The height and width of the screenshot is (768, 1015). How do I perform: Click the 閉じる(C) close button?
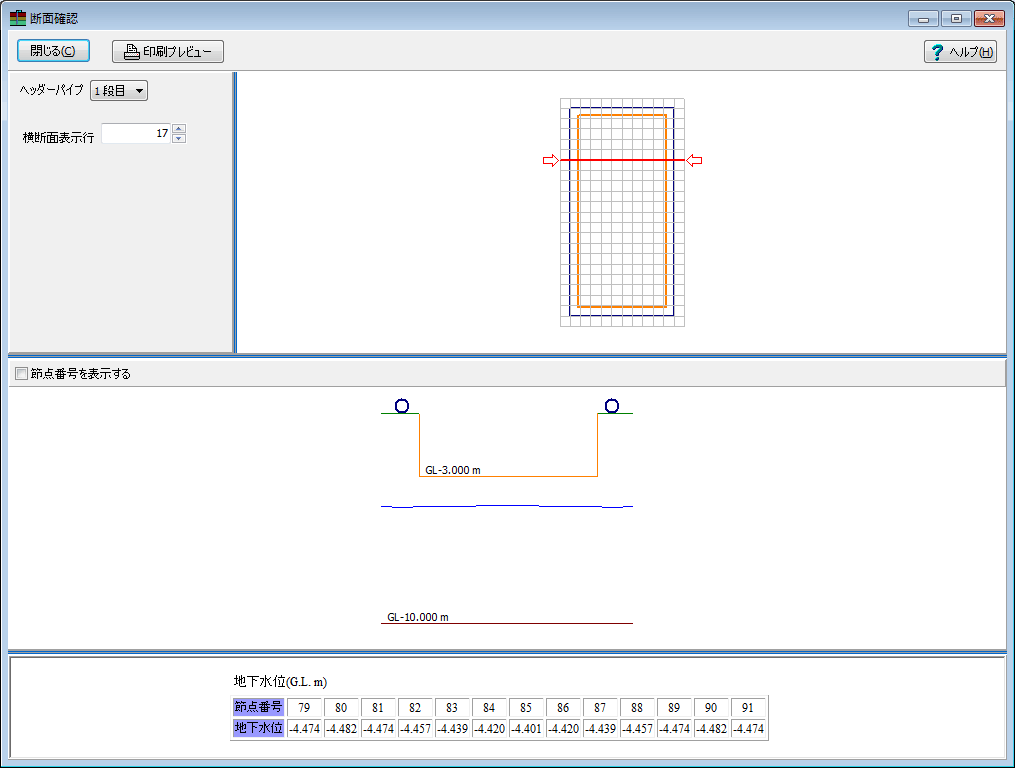click(53, 51)
